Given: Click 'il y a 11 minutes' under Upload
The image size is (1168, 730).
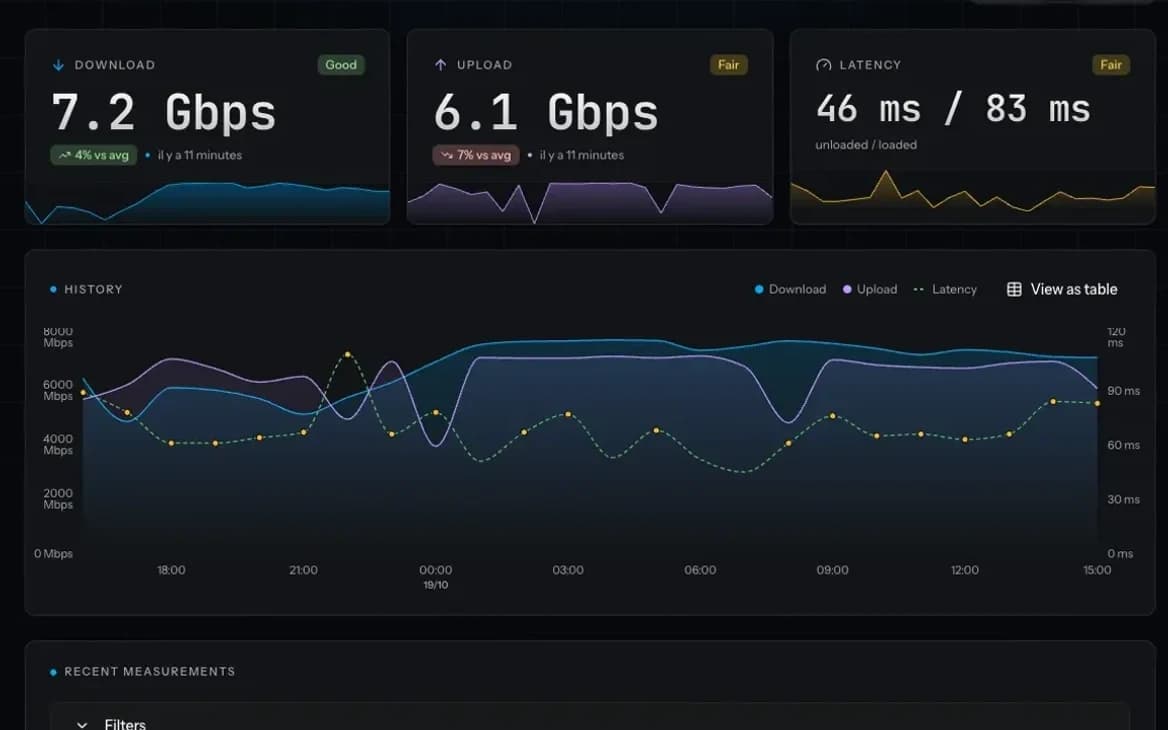Looking at the screenshot, I should coord(582,156).
